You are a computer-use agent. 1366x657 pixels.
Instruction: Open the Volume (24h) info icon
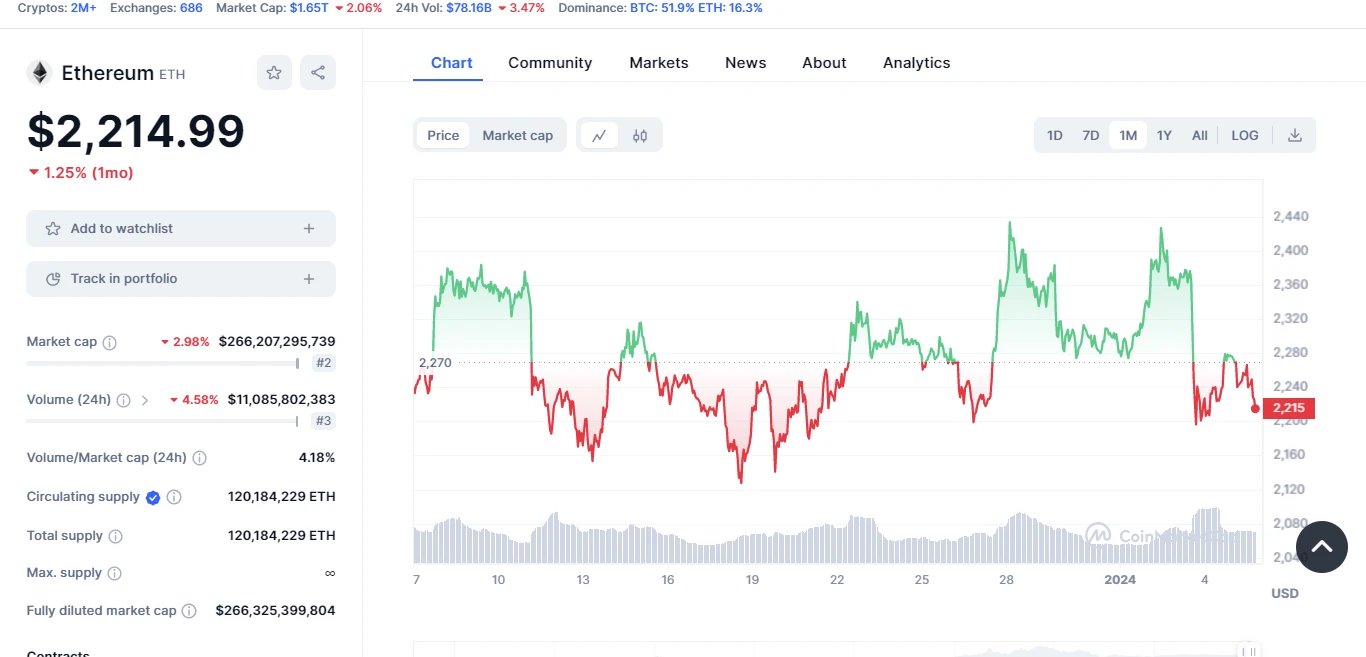(x=123, y=400)
